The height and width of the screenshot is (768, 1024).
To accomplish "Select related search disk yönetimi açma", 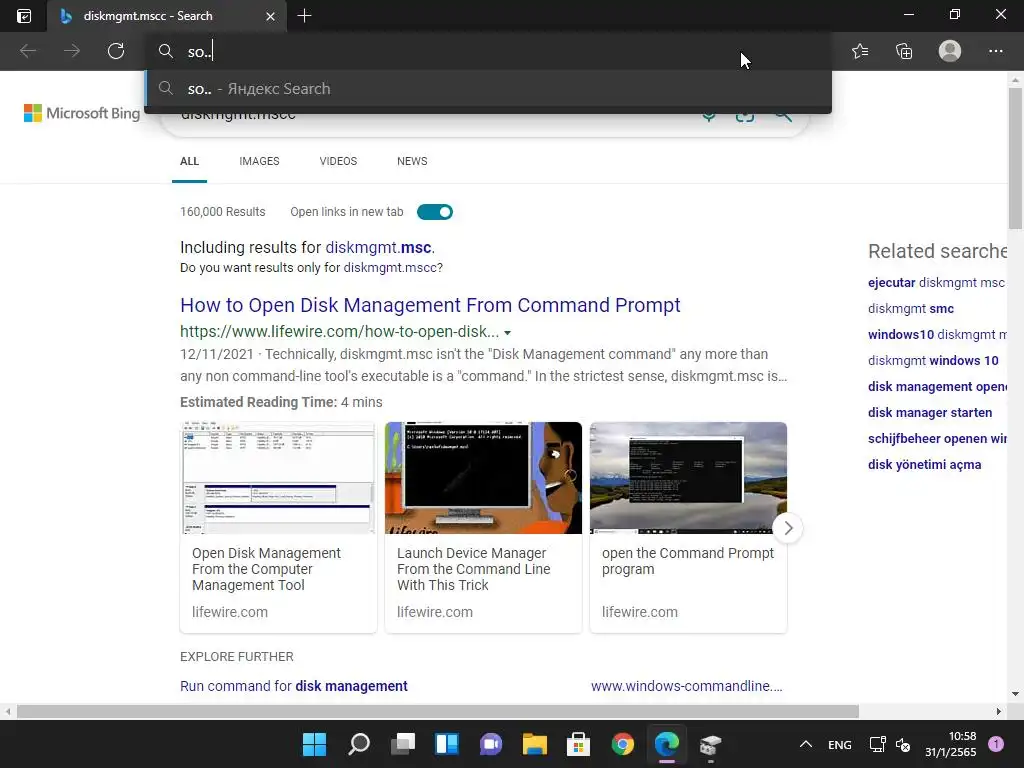I will (925, 465).
